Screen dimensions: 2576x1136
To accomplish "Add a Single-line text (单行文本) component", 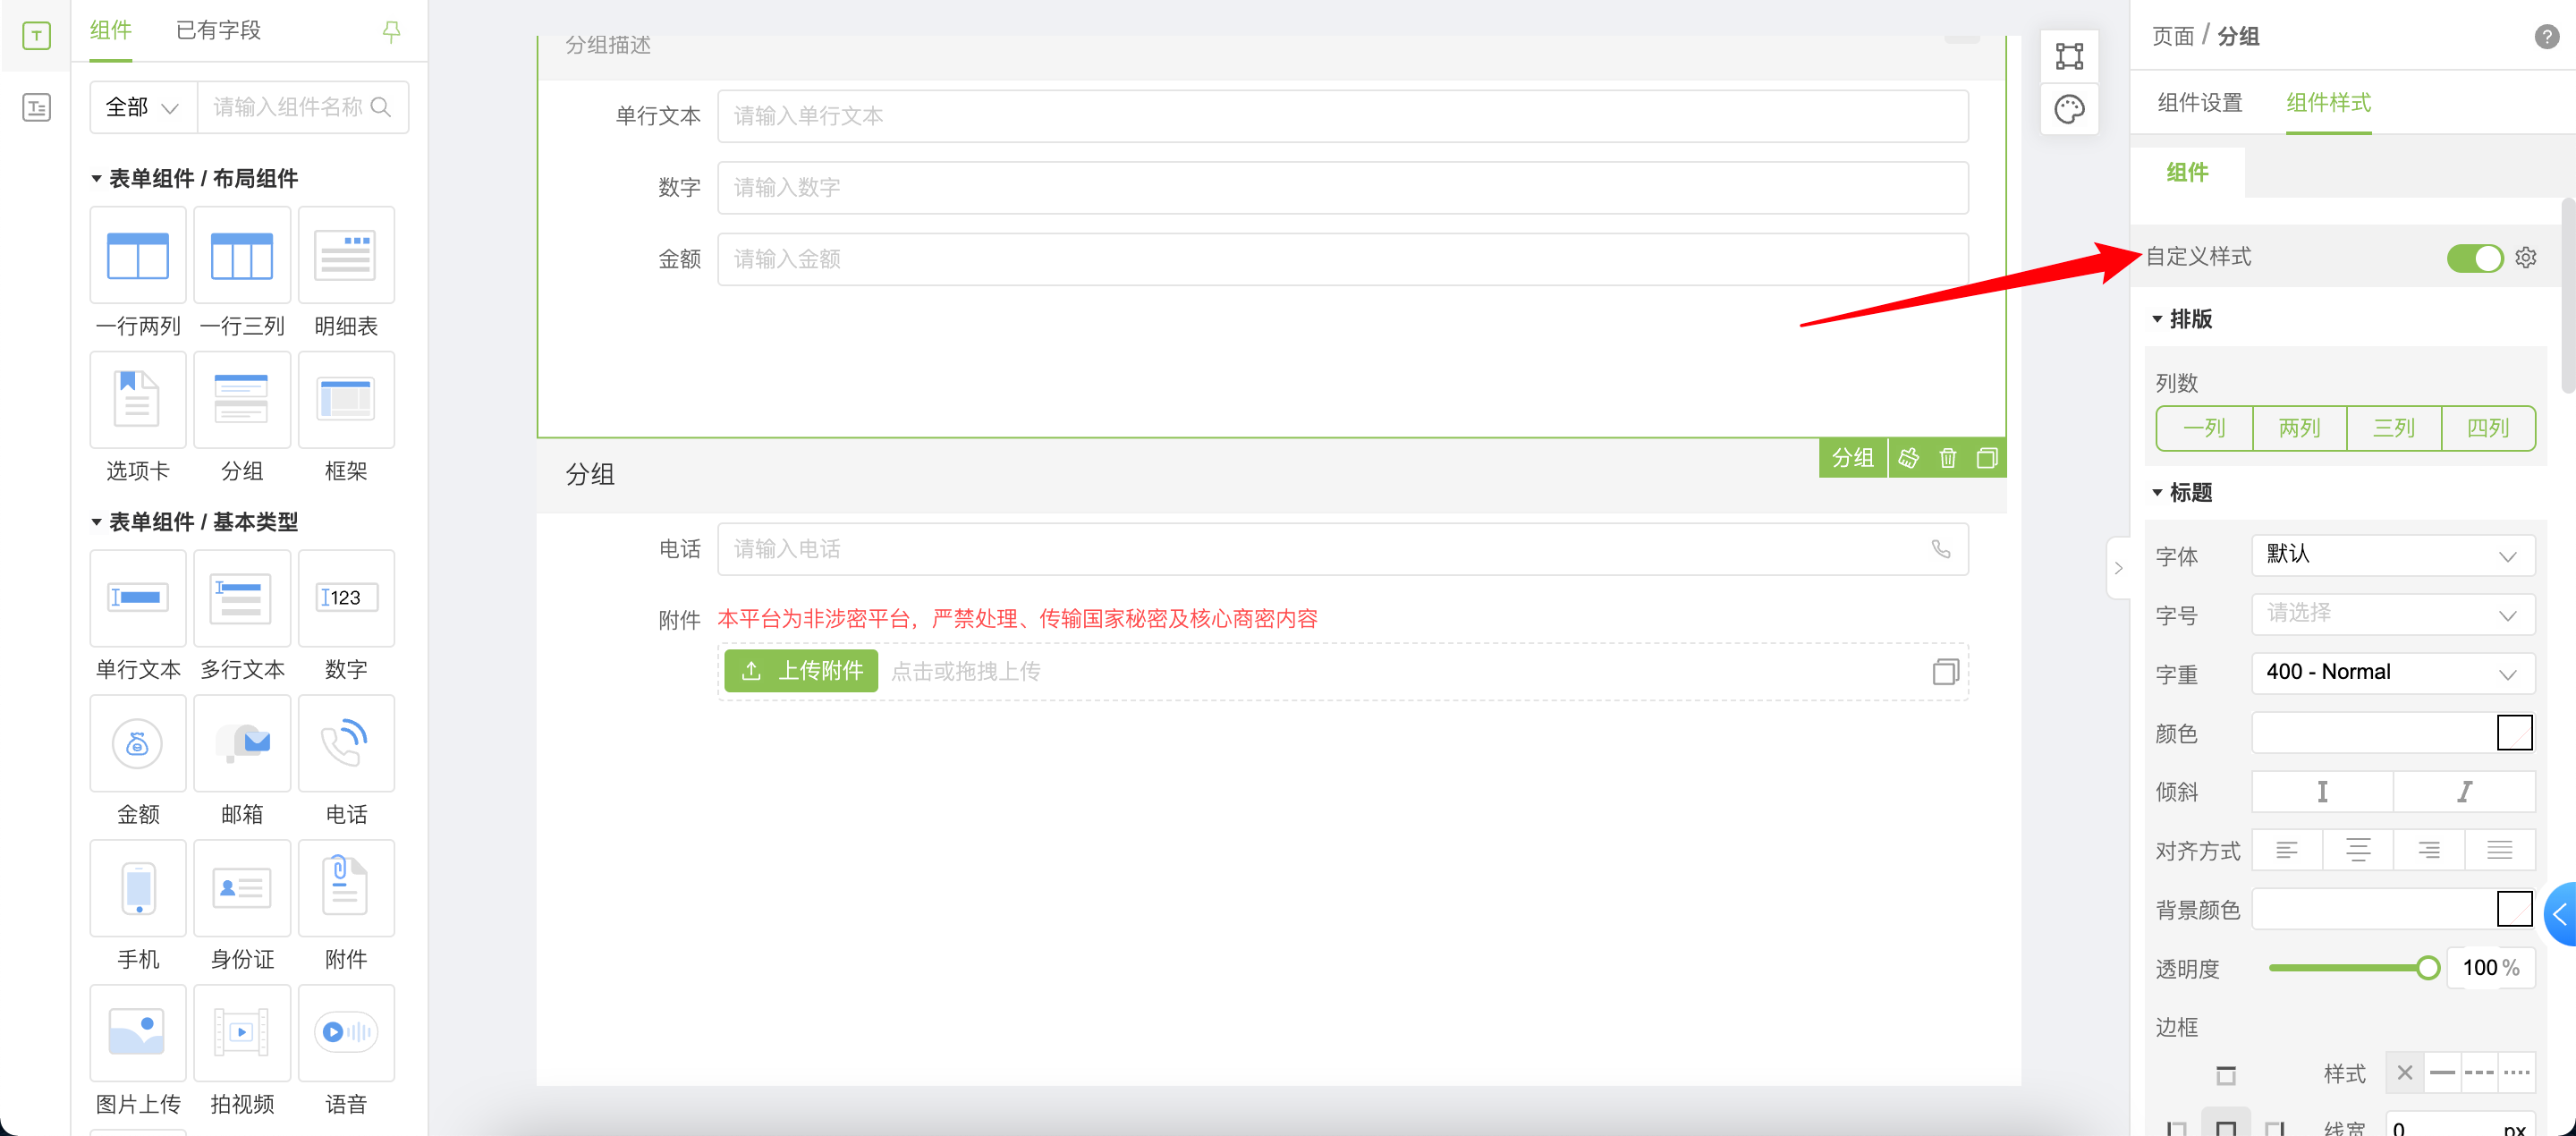I will 137,598.
